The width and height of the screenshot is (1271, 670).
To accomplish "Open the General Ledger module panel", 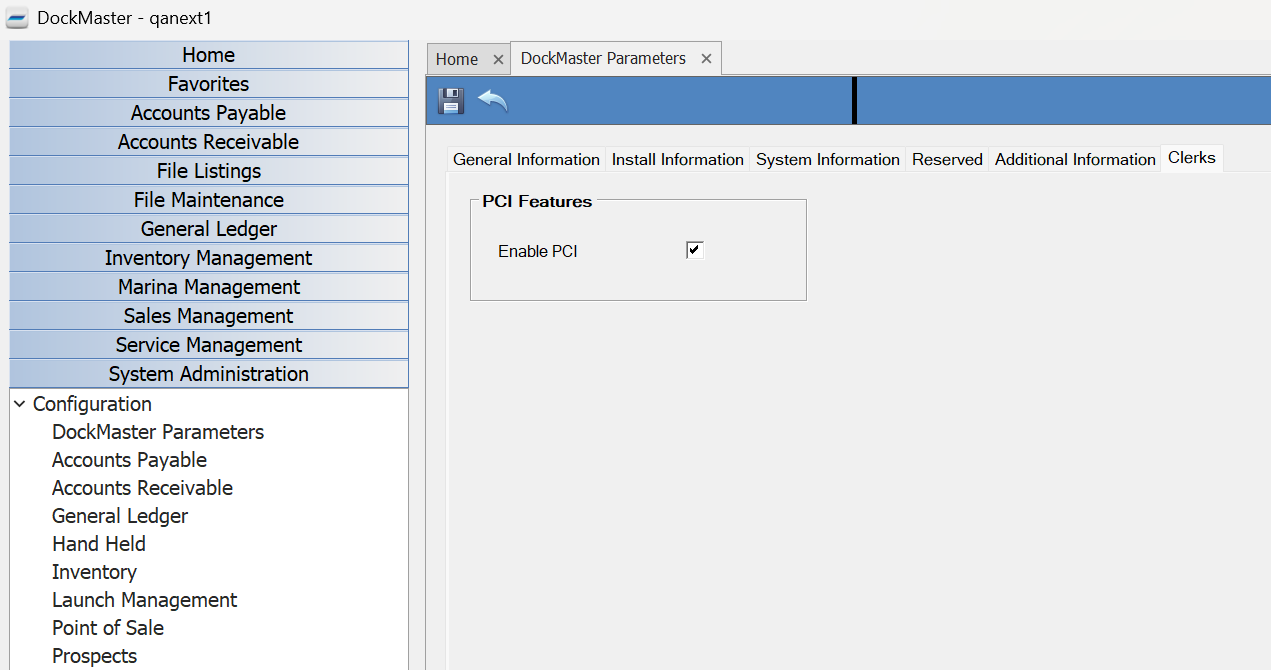I will [x=209, y=229].
